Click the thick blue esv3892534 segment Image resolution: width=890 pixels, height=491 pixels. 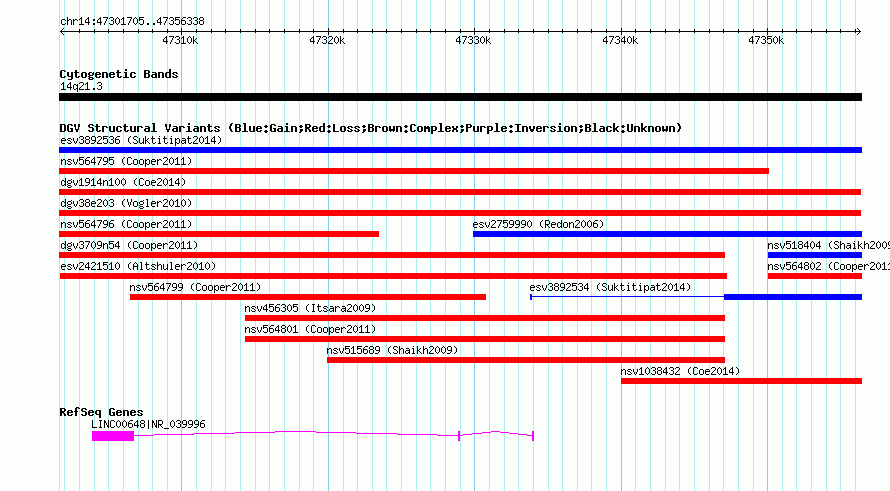(793, 297)
